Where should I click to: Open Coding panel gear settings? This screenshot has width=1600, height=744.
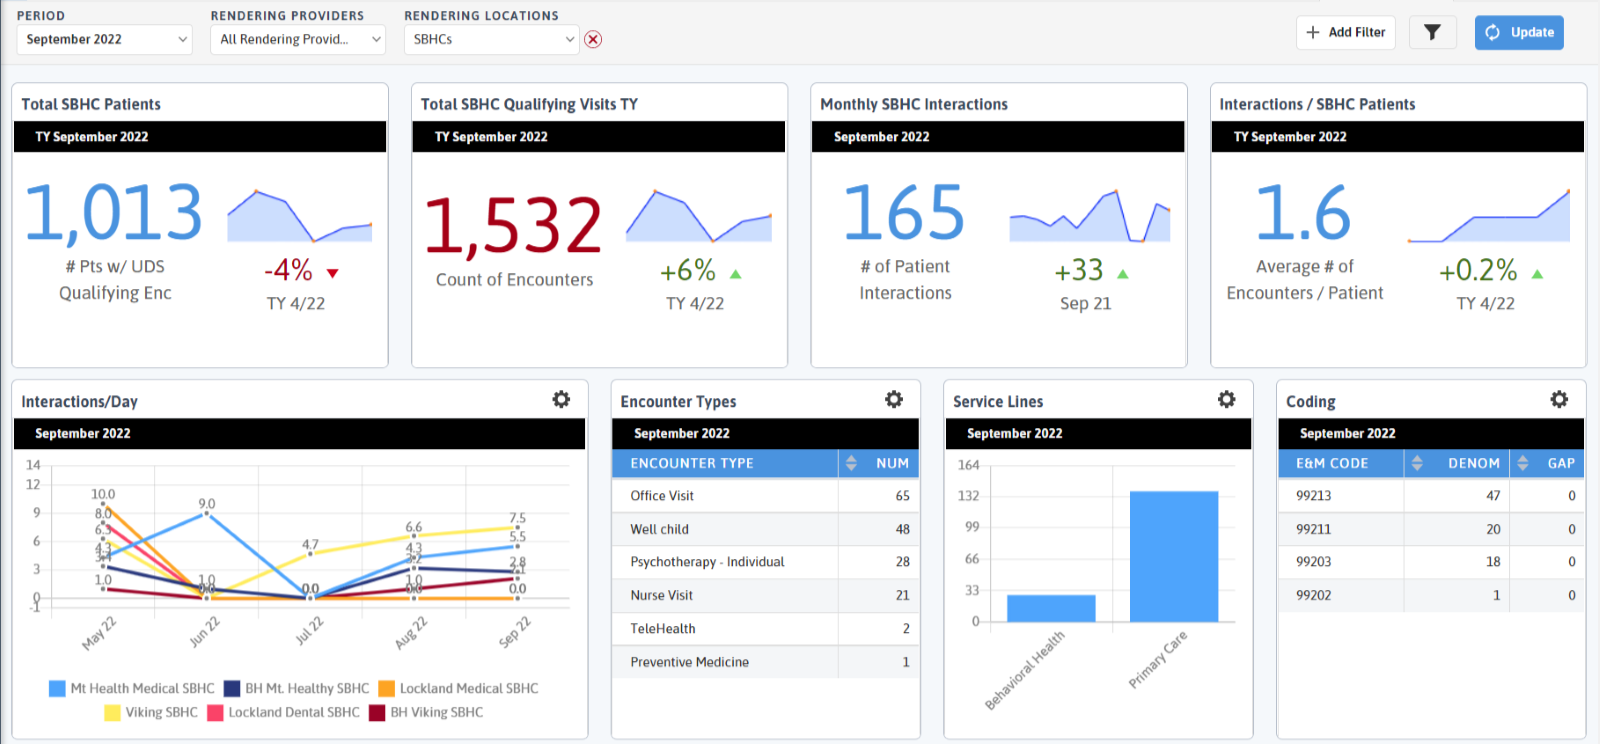(1559, 399)
